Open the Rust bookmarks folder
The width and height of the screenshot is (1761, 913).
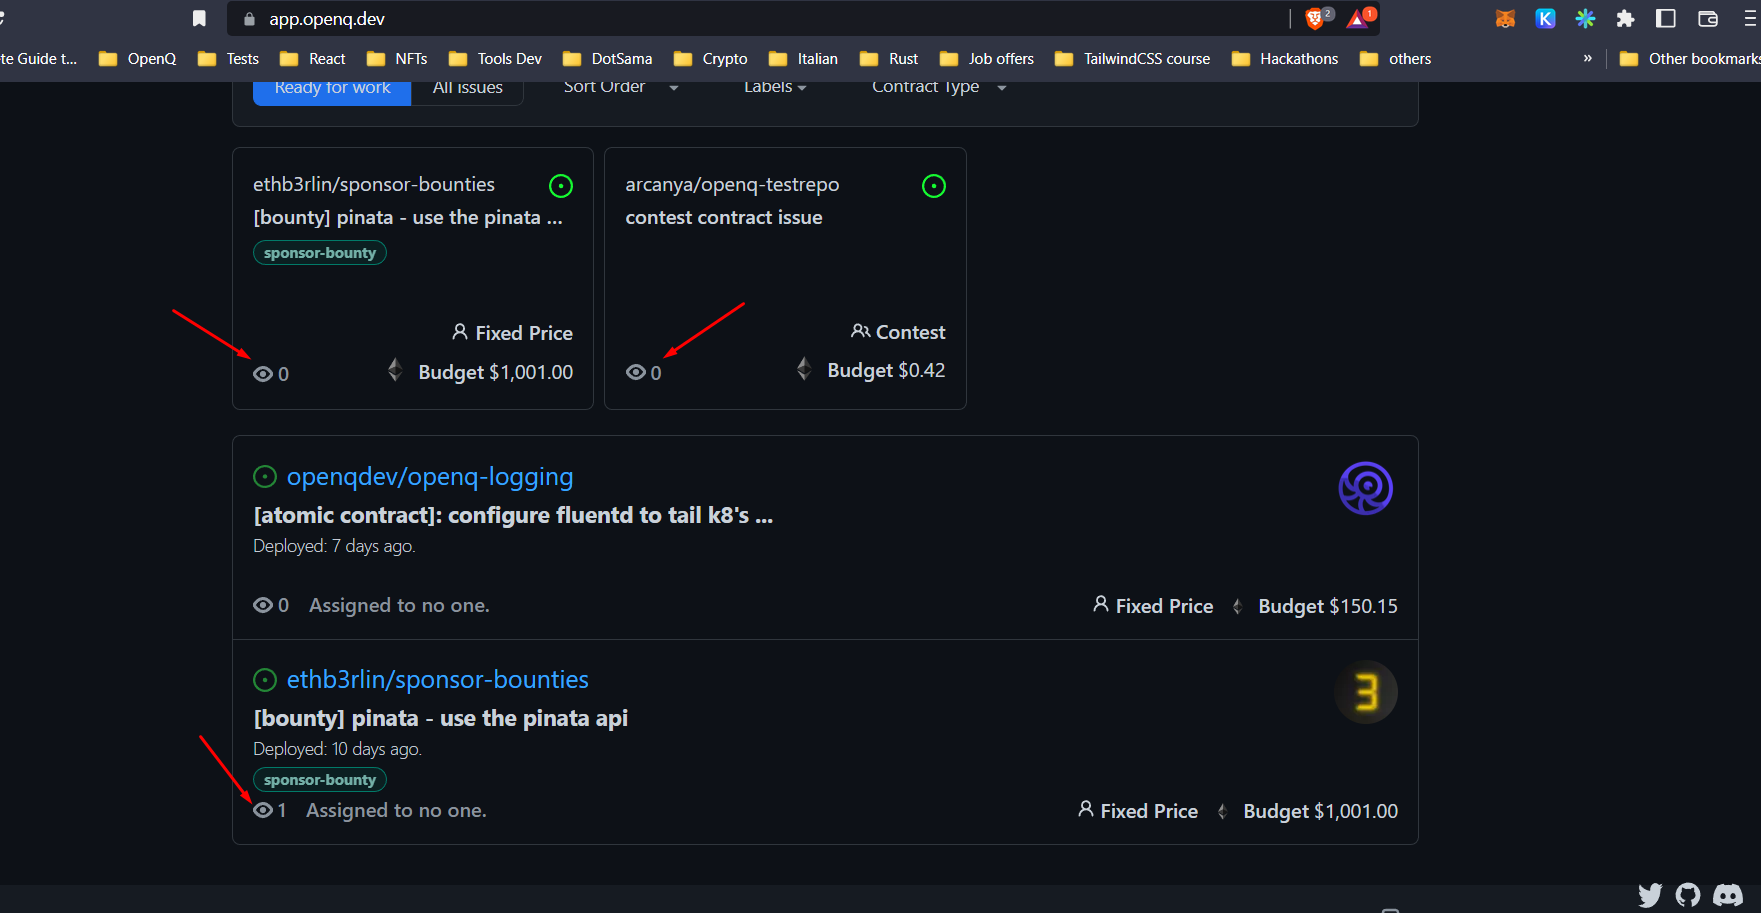[889, 59]
